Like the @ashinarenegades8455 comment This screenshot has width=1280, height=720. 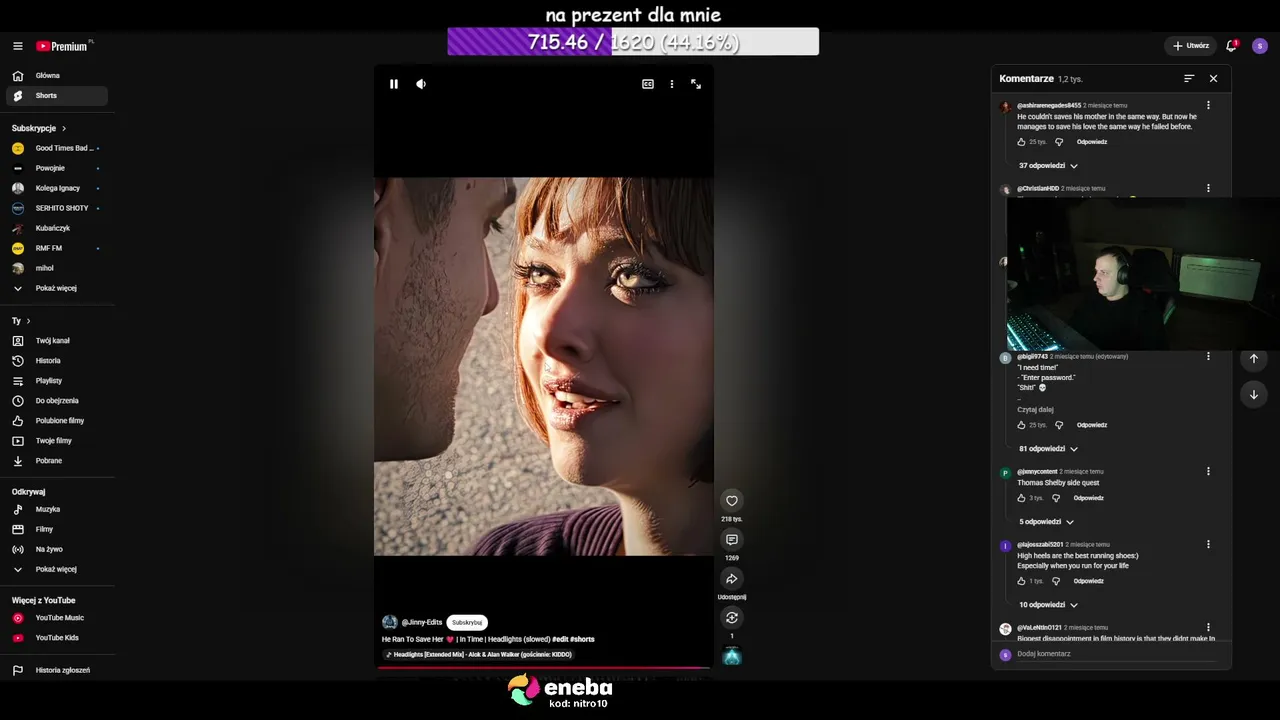tap(1021, 142)
